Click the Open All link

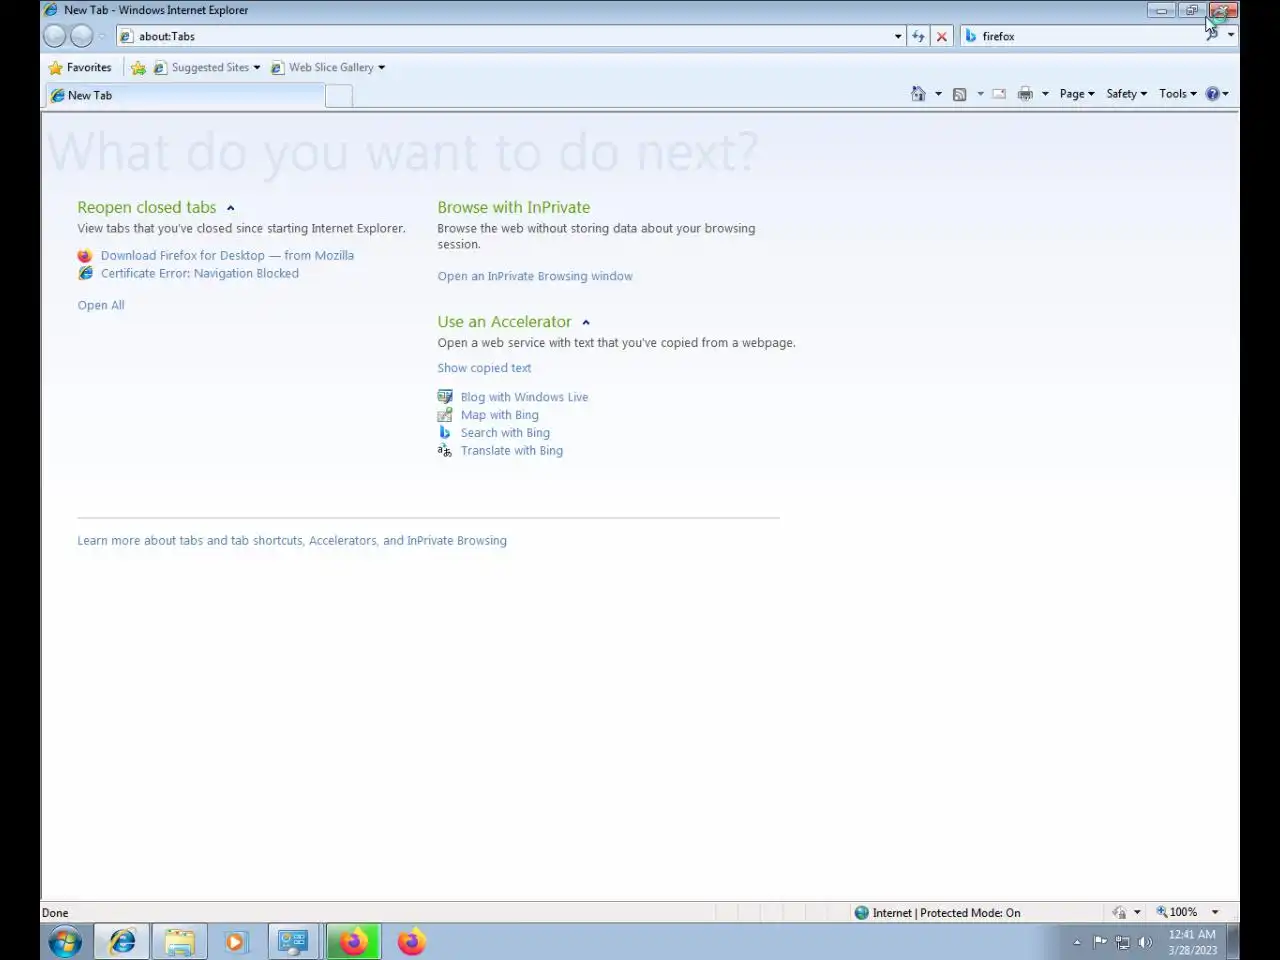click(101, 305)
